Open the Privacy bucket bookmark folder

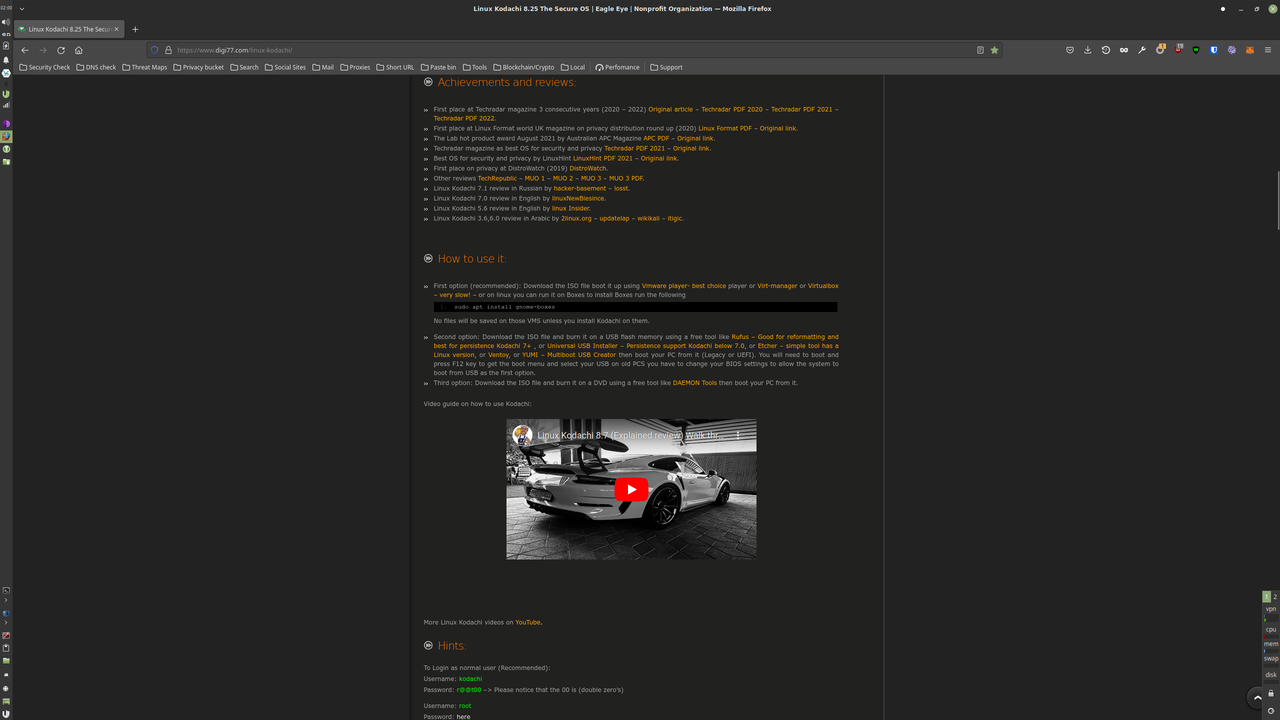click(198, 67)
